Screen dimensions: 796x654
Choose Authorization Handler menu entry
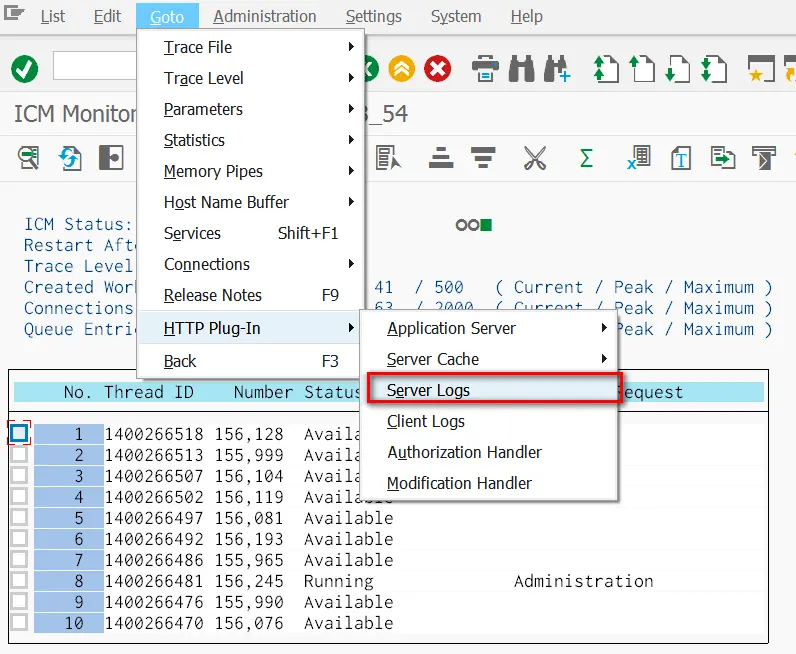point(491,452)
